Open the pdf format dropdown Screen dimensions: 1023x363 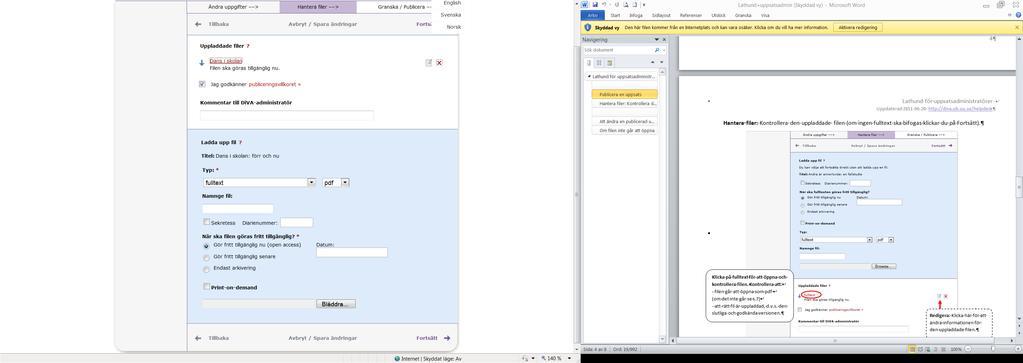pyautogui.click(x=345, y=183)
